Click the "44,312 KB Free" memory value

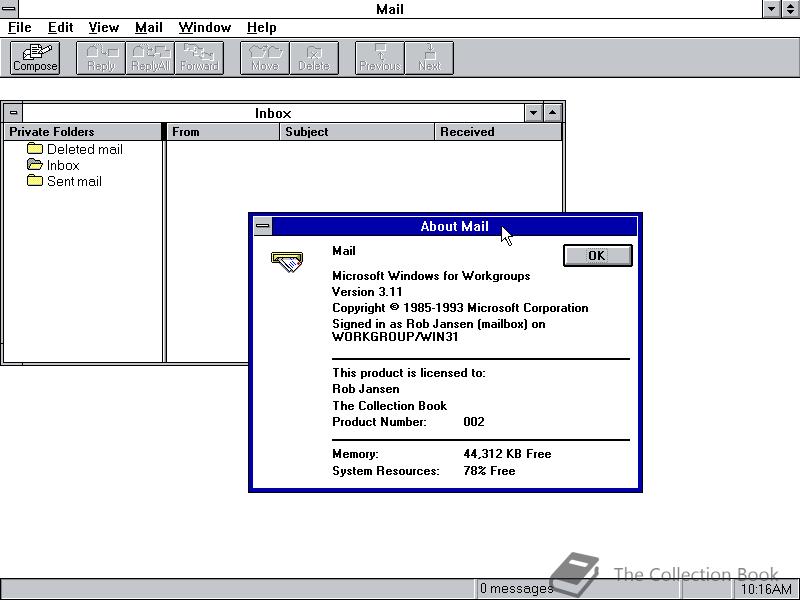click(507, 454)
